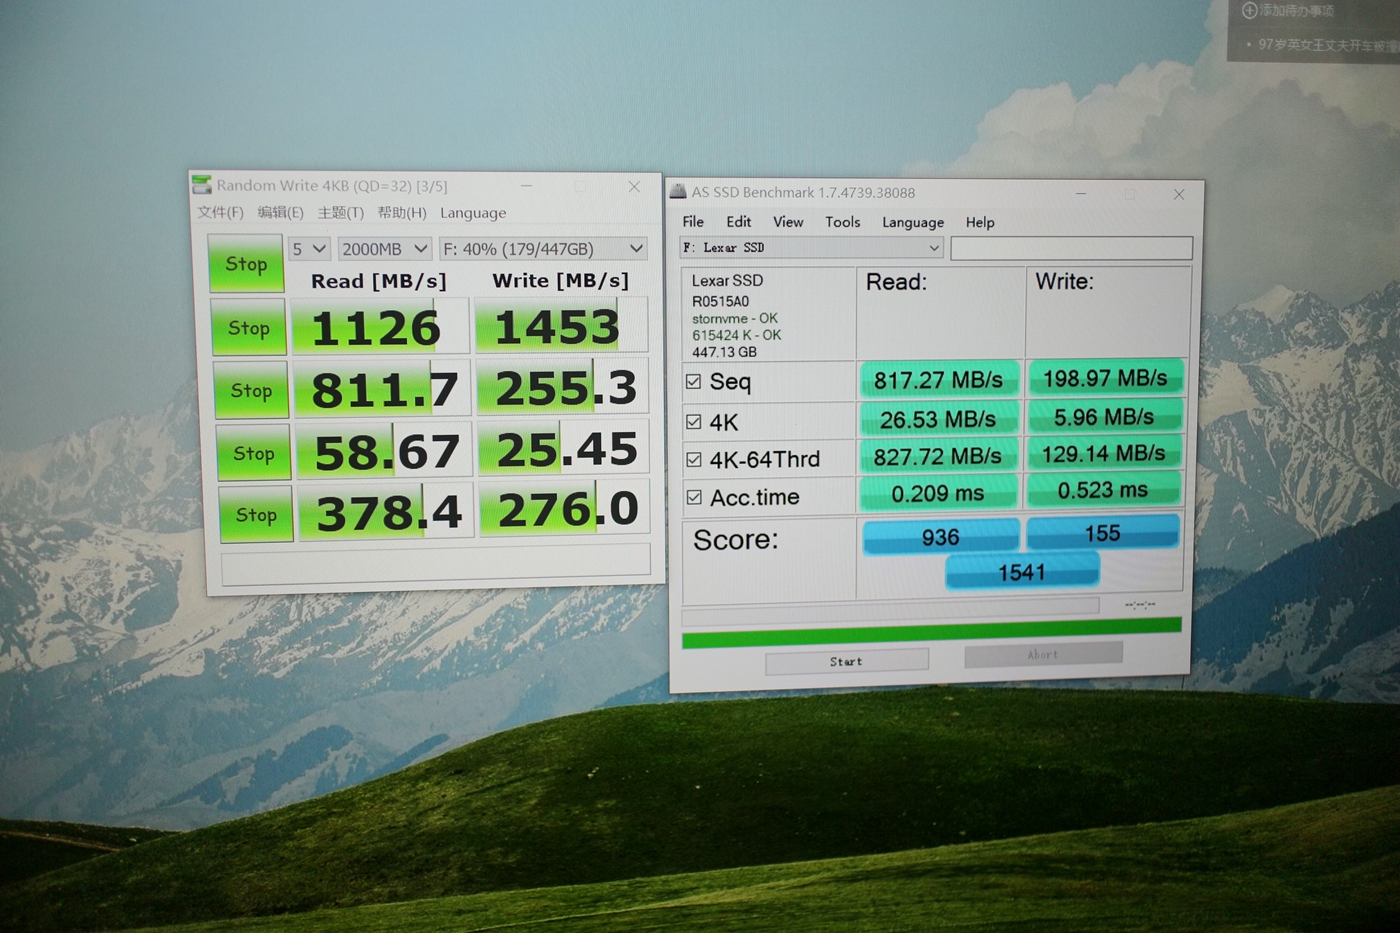1400x933 pixels.
Task: Open the 主题(T) menu in CrystalDiskMark
Action: click(x=340, y=213)
